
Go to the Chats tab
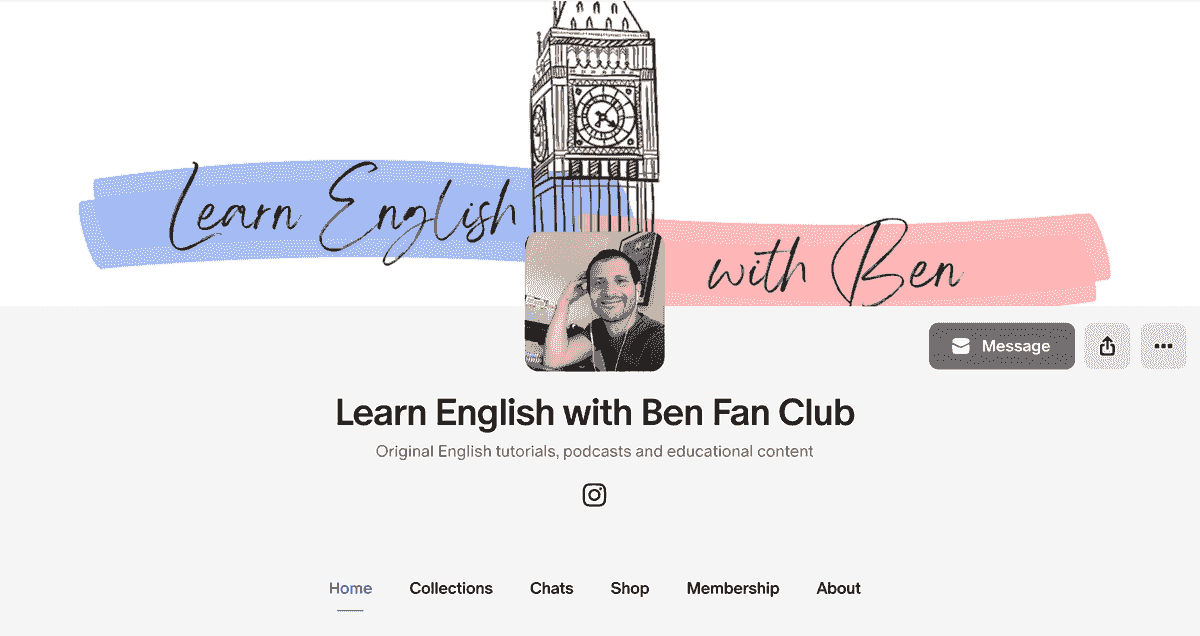click(x=552, y=588)
